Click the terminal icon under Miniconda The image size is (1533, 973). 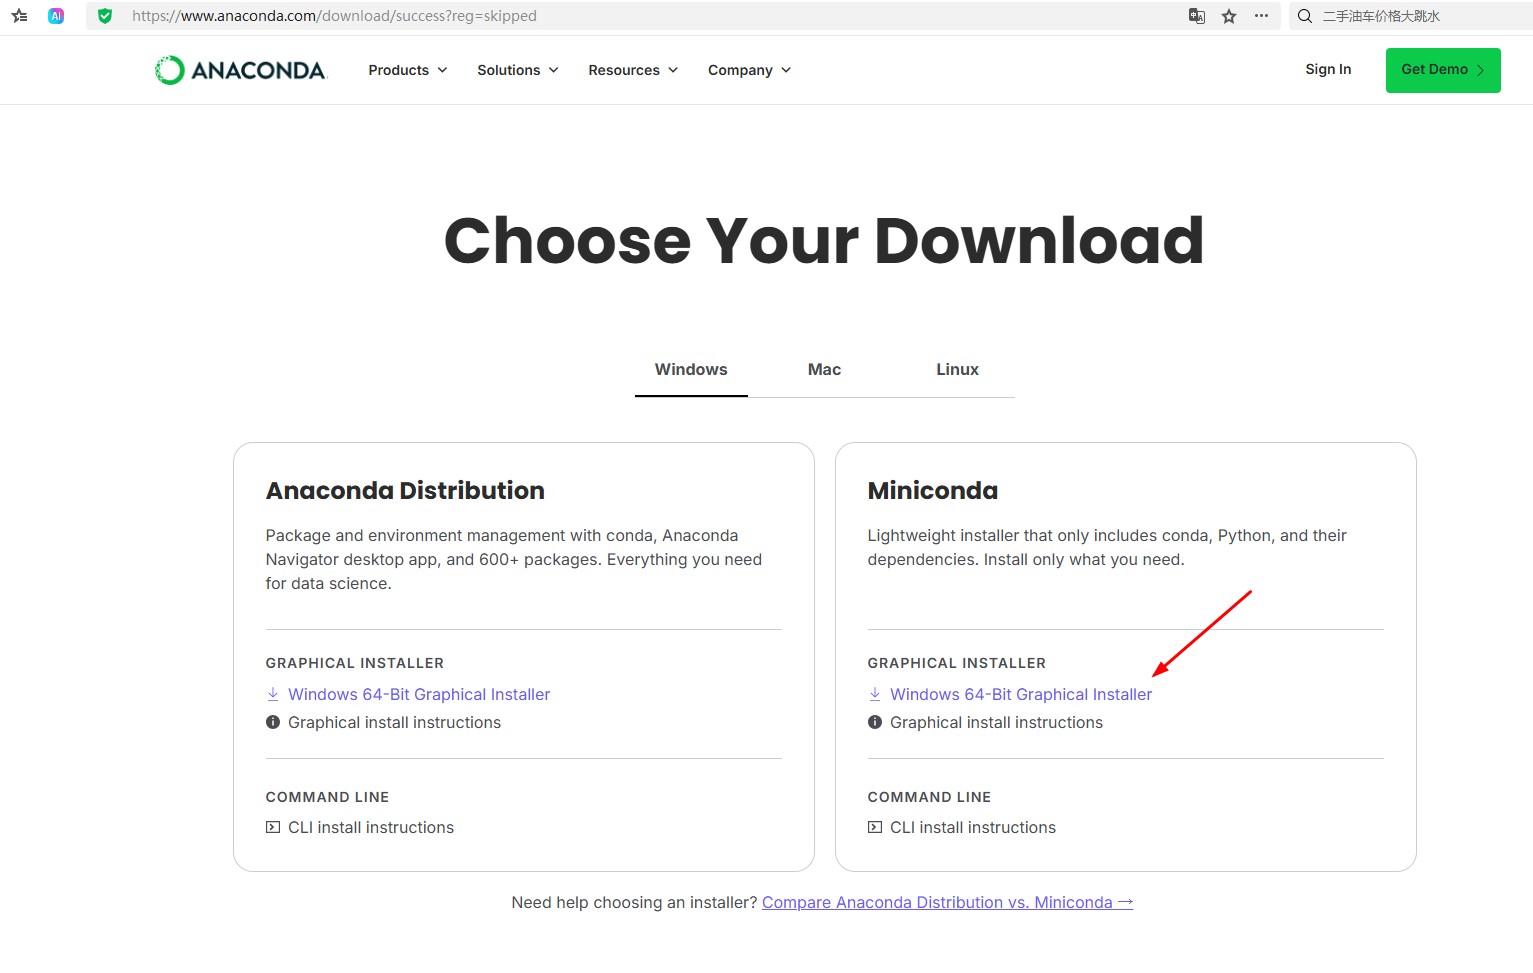[x=875, y=827]
